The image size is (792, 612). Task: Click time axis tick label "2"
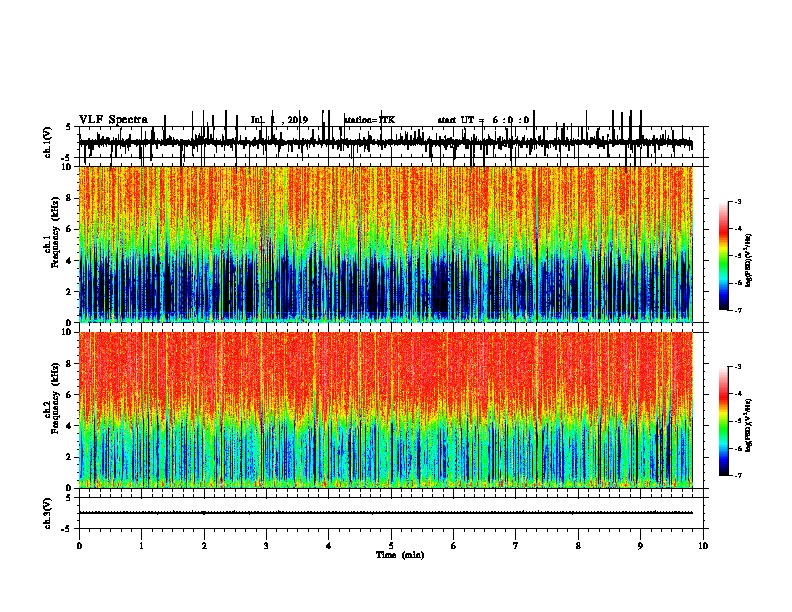click(x=204, y=546)
